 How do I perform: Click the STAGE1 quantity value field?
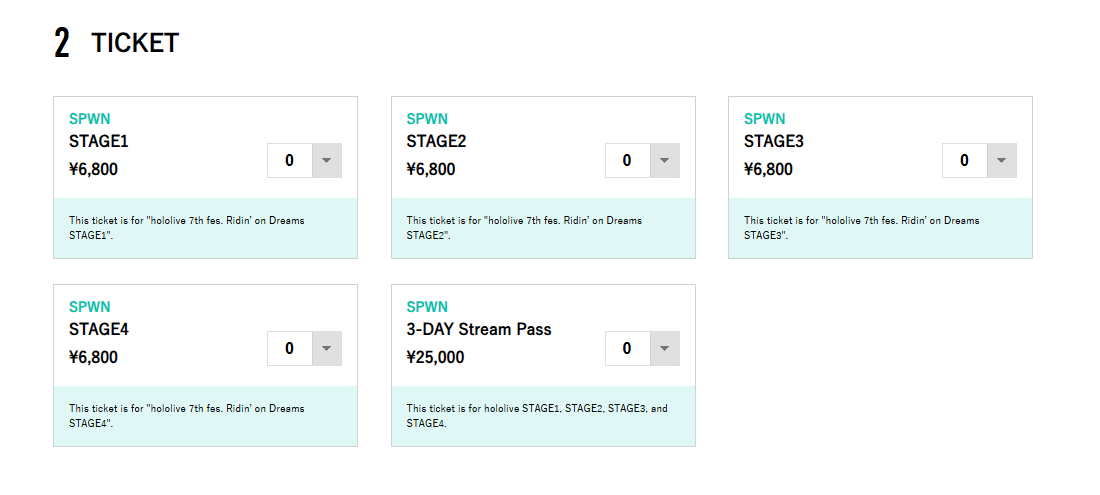(x=290, y=161)
